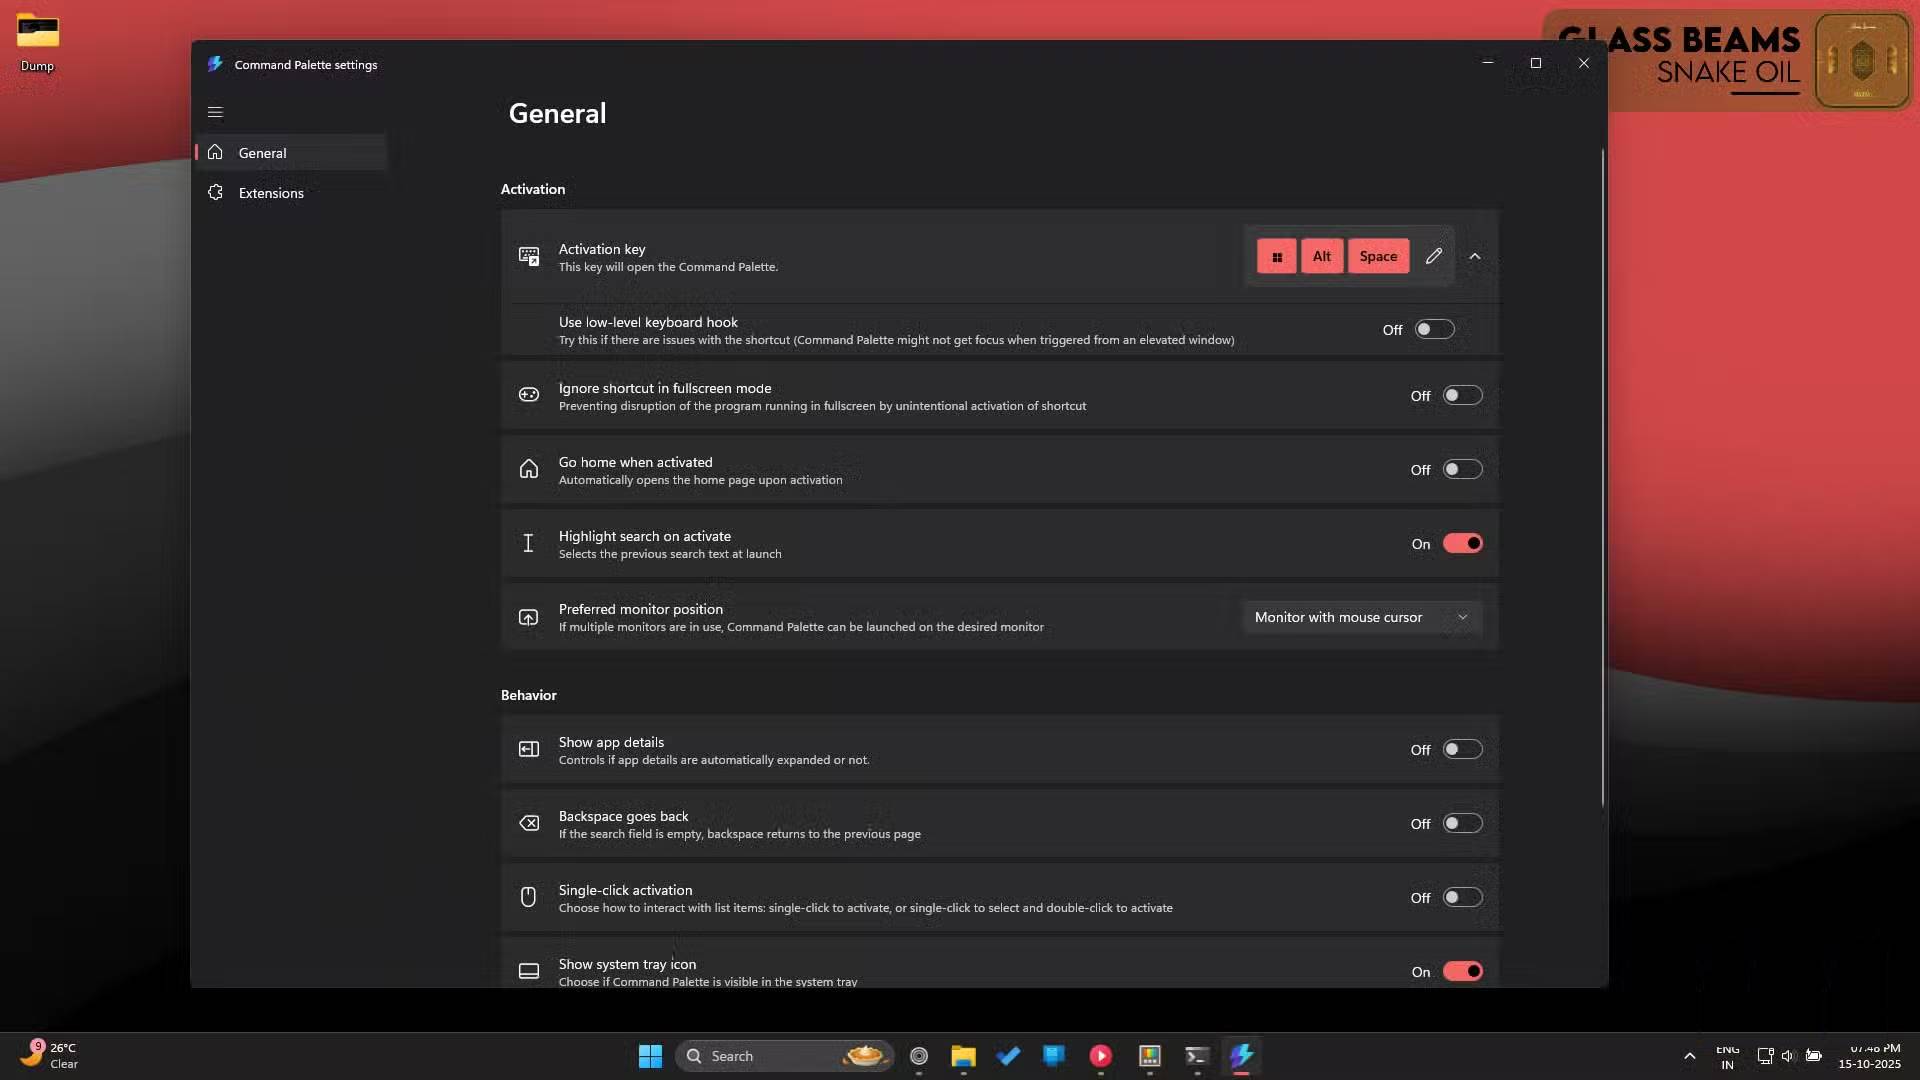Click the Single-click activation mouse icon
The height and width of the screenshot is (1080, 1920).
coord(529,897)
